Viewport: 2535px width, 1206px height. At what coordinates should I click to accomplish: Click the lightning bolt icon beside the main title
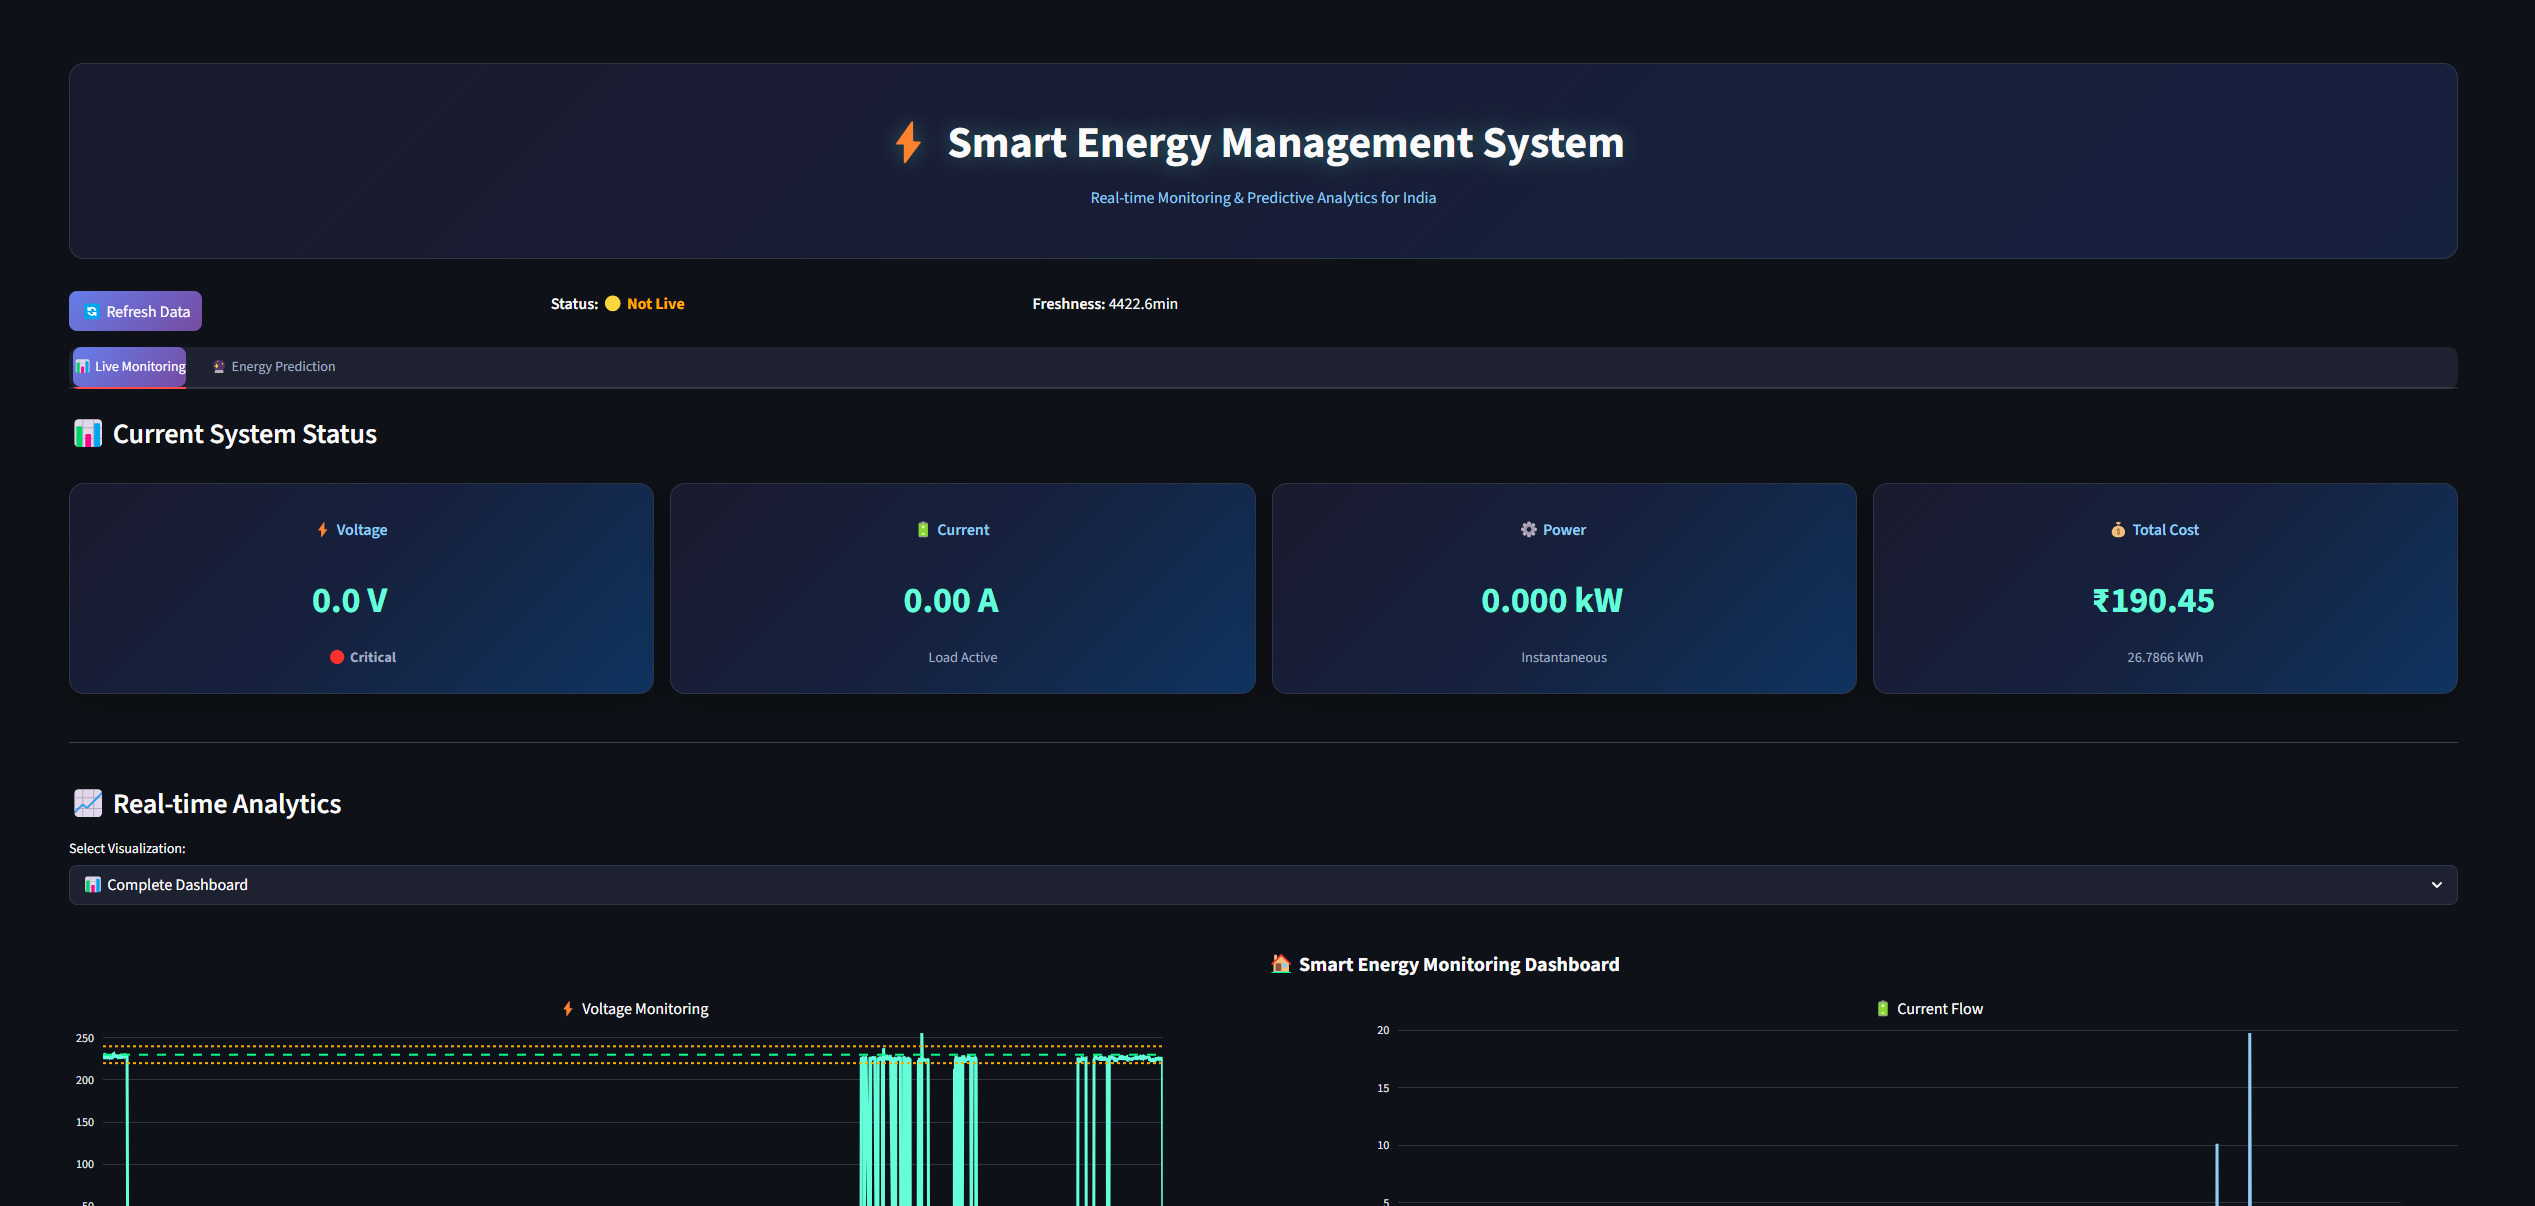pyautogui.click(x=908, y=143)
